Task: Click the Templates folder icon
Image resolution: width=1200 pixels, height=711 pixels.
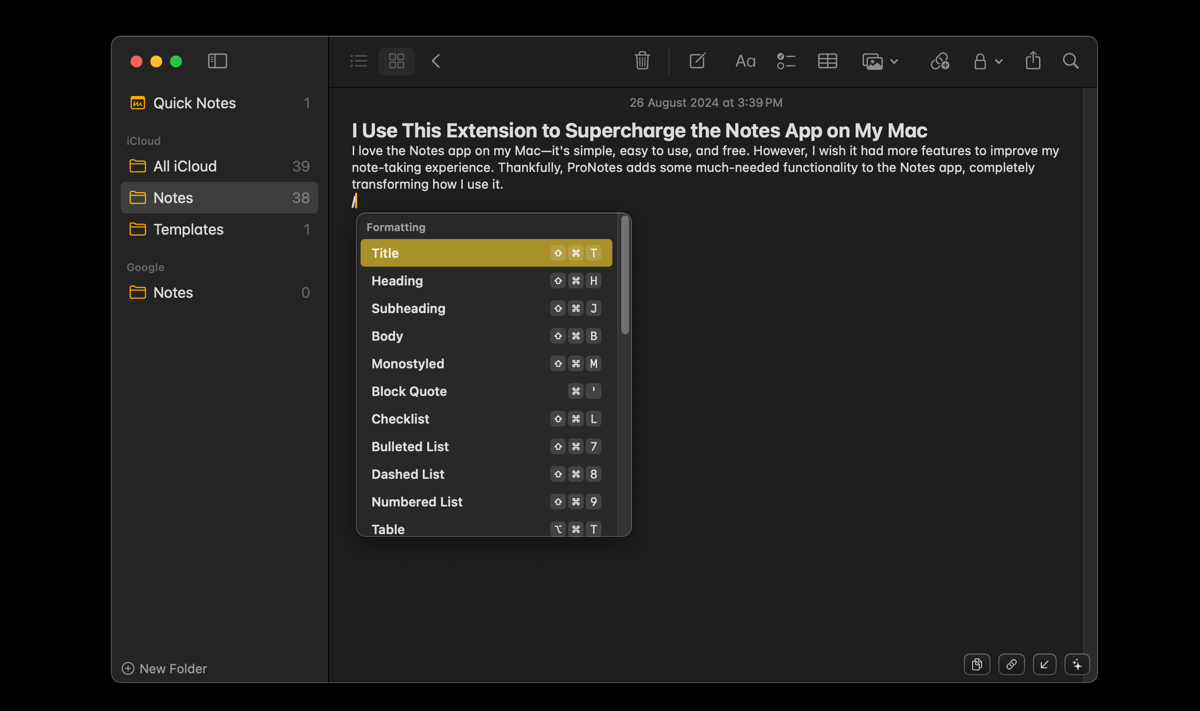Action: [x=138, y=229]
